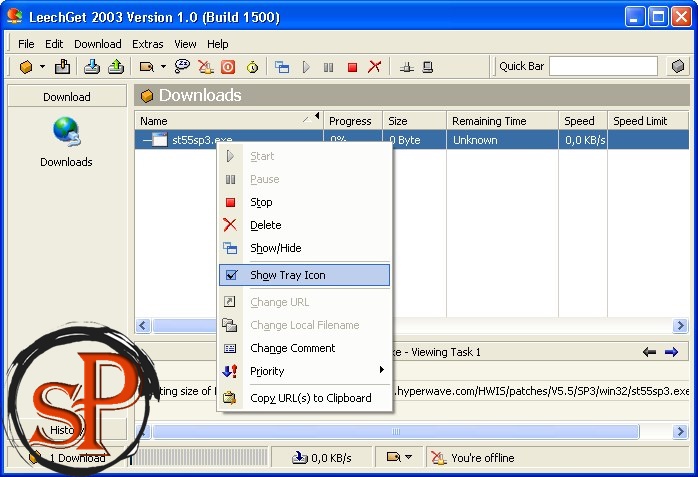The height and width of the screenshot is (477, 698).
Task: Open the Downloads globe icon in sidebar
Action: click(x=66, y=132)
